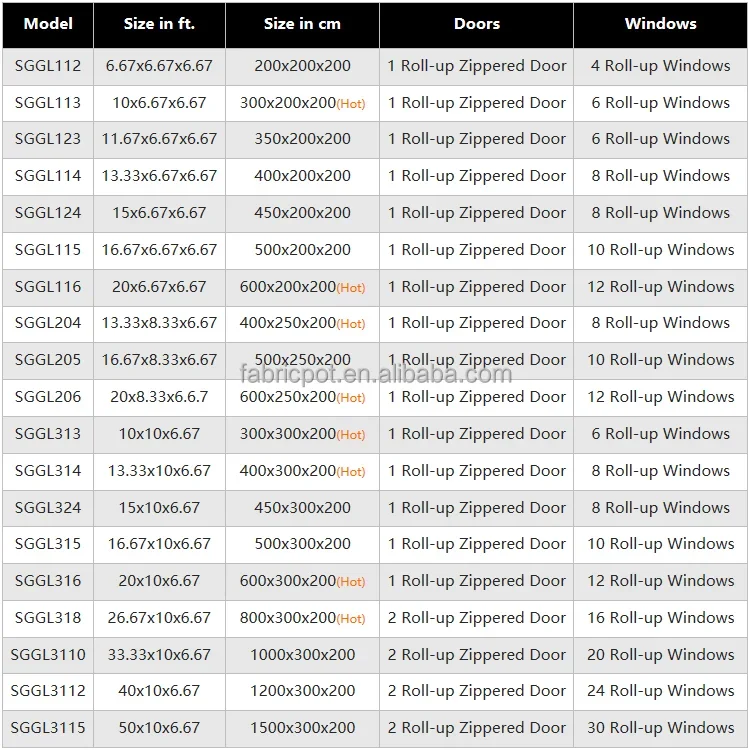
Task: Select the SGGL324 model cell
Action: pyautogui.click(x=48, y=508)
